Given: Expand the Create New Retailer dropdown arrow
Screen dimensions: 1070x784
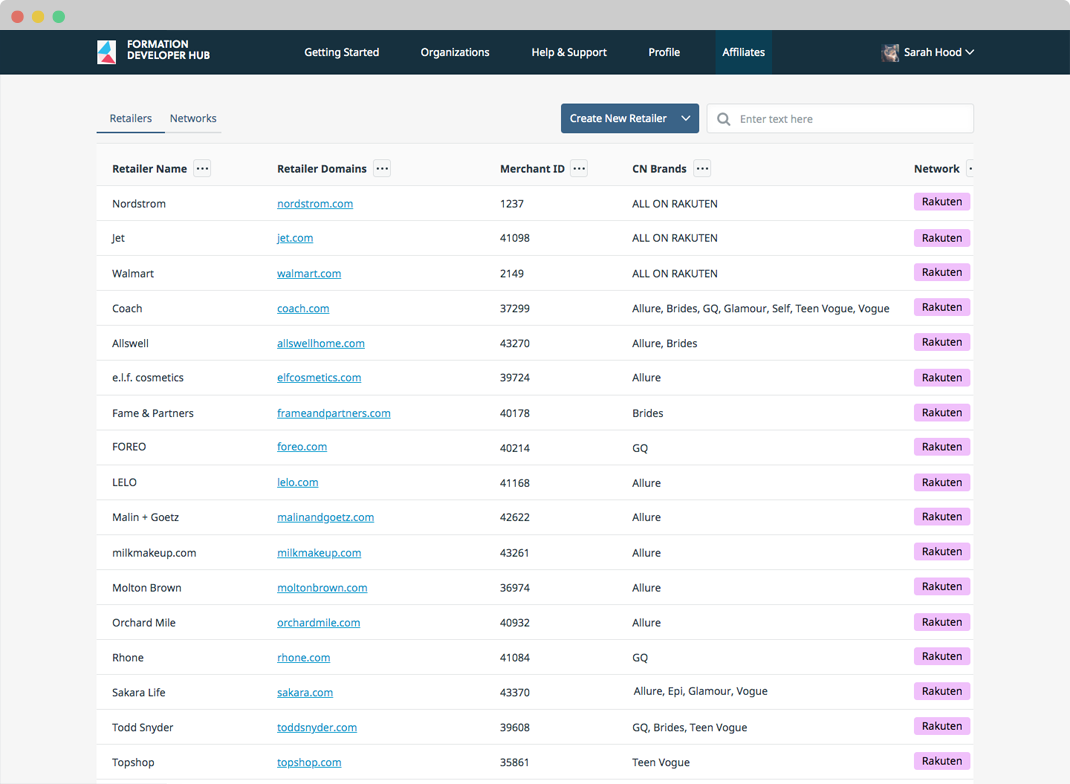Looking at the screenshot, I should (686, 118).
